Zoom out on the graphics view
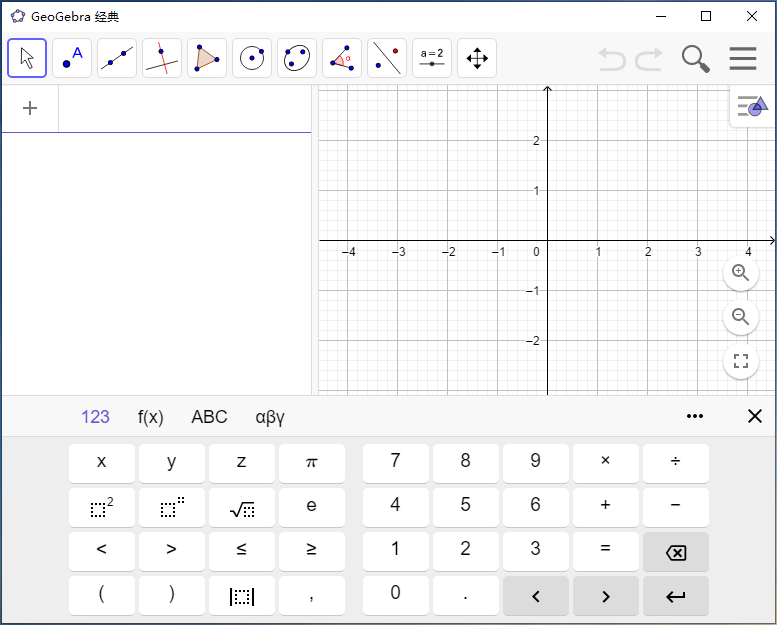The height and width of the screenshot is (625, 777). (x=741, y=317)
